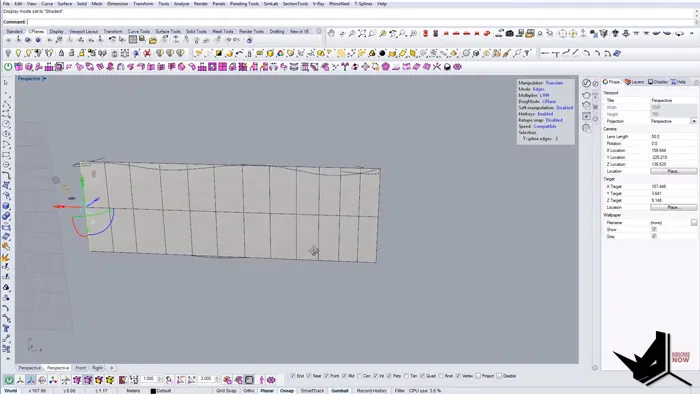Viewport: 700px width, 394px height.
Task: Click the four-arrow move icon in T-Splines toolbar
Action: point(365,67)
